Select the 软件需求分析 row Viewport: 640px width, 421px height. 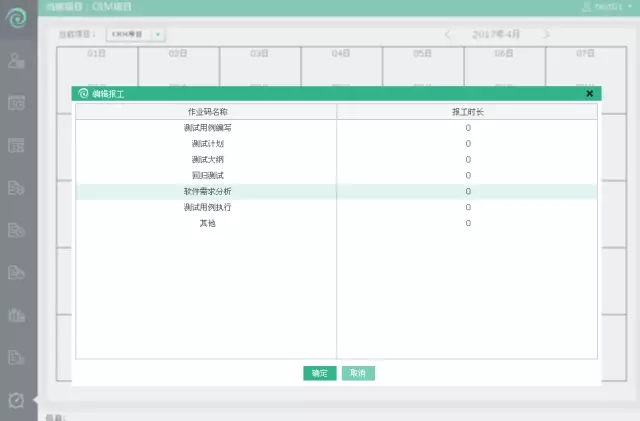click(336, 192)
